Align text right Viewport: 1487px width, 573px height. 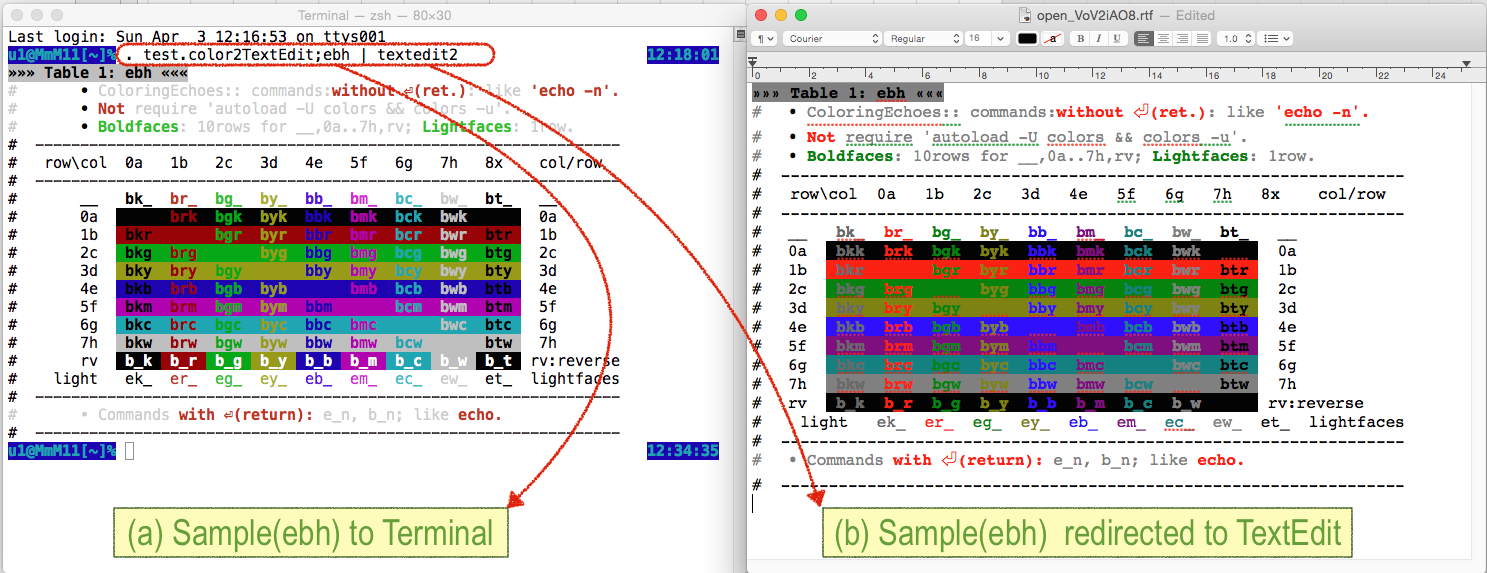coord(1182,39)
